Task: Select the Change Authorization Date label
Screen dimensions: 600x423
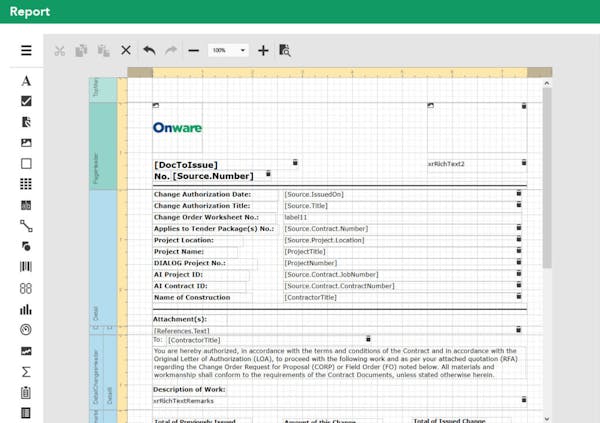Action: coord(215,194)
